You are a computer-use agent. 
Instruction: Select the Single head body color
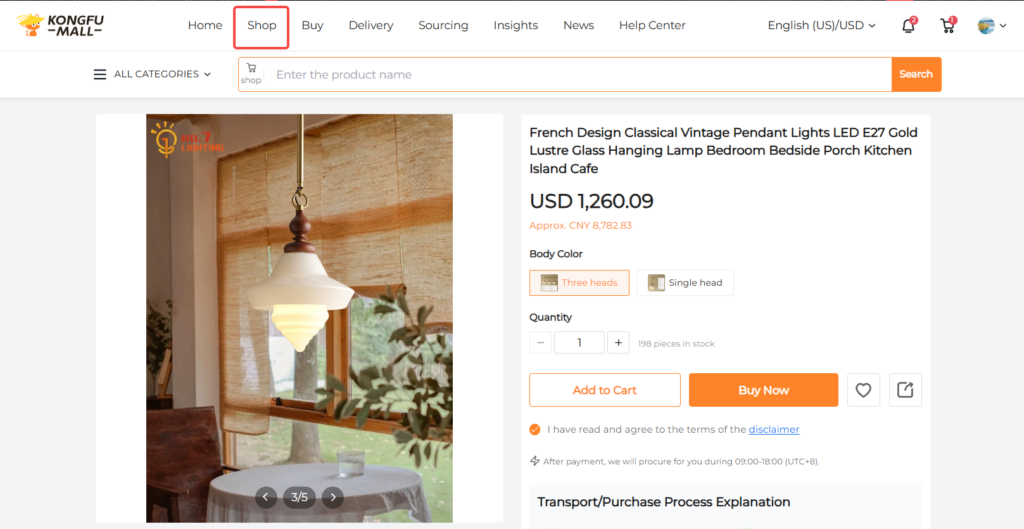tap(685, 283)
